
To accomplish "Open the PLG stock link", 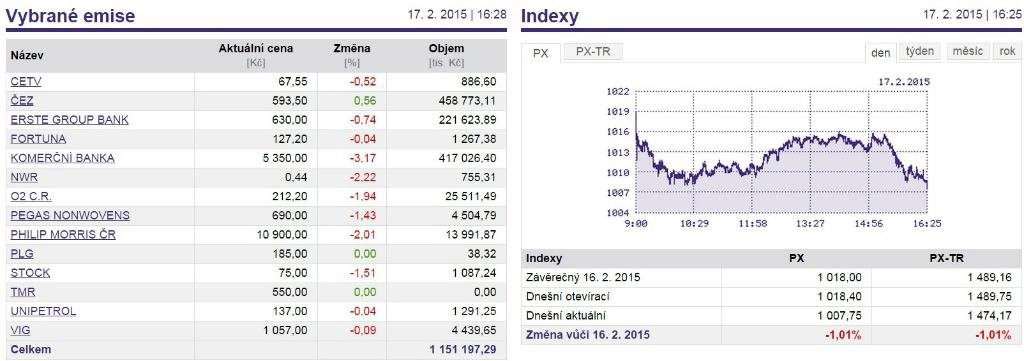I will tap(22, 254).
